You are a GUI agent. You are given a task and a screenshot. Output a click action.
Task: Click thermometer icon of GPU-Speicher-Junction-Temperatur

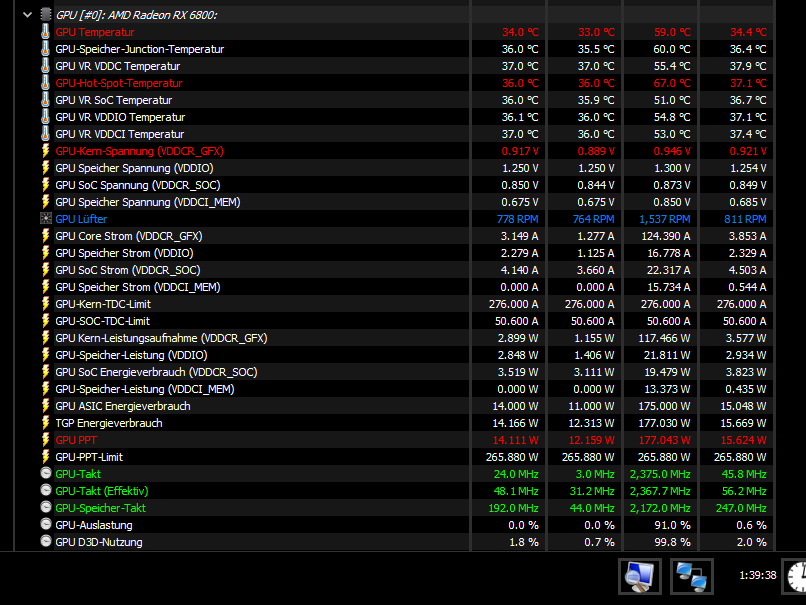[x=45, y=49]
